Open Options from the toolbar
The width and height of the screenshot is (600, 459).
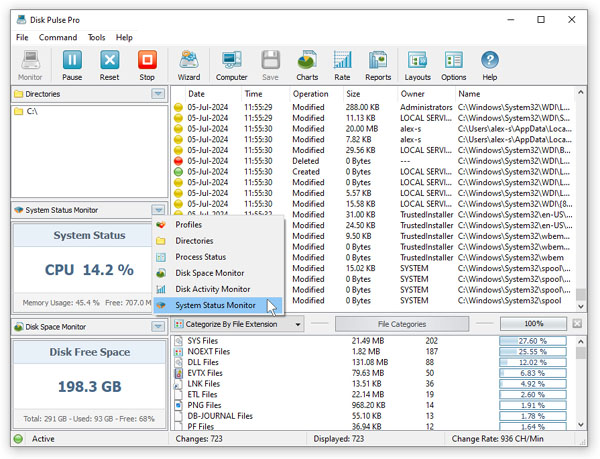coord(453,60)
